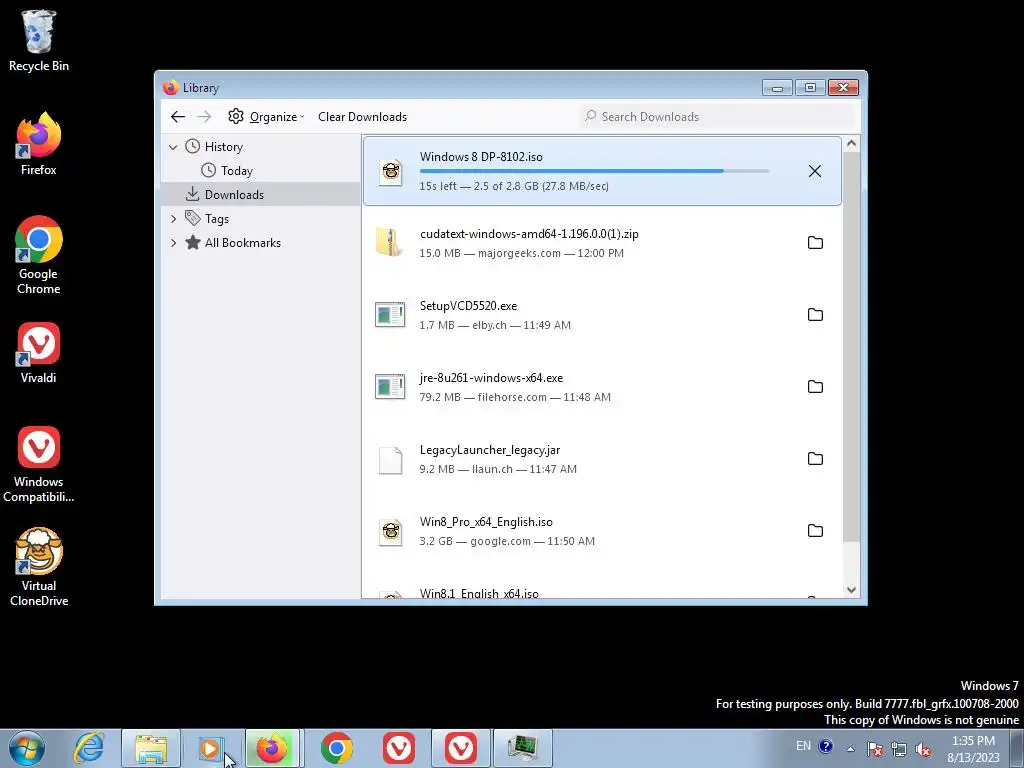The image size is (1024, 768).
Task: Open Windows Media Player from taskbar
Action: click(211, 748)
